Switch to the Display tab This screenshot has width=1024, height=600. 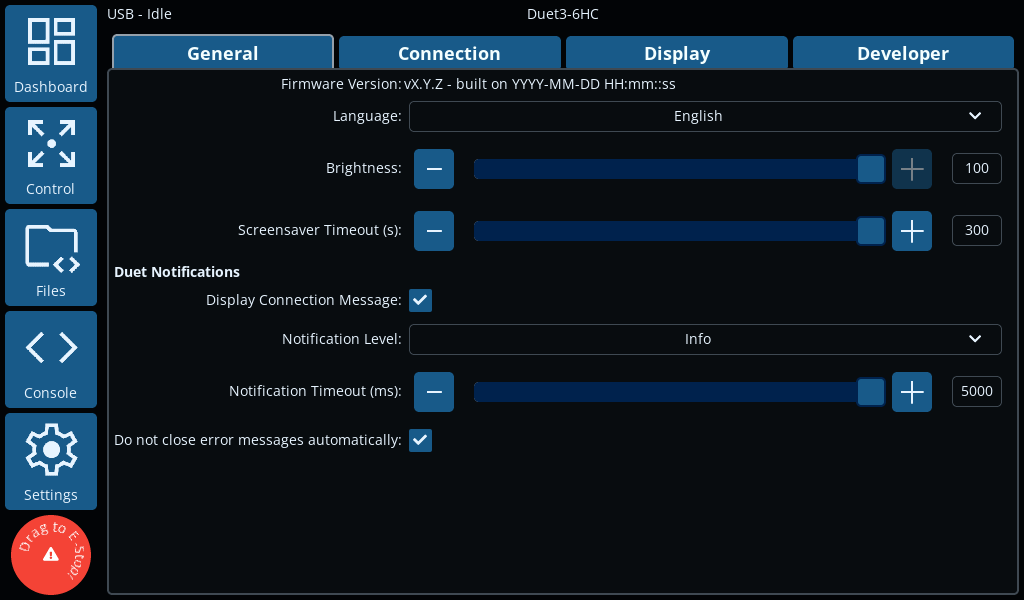tap(677, 53)
